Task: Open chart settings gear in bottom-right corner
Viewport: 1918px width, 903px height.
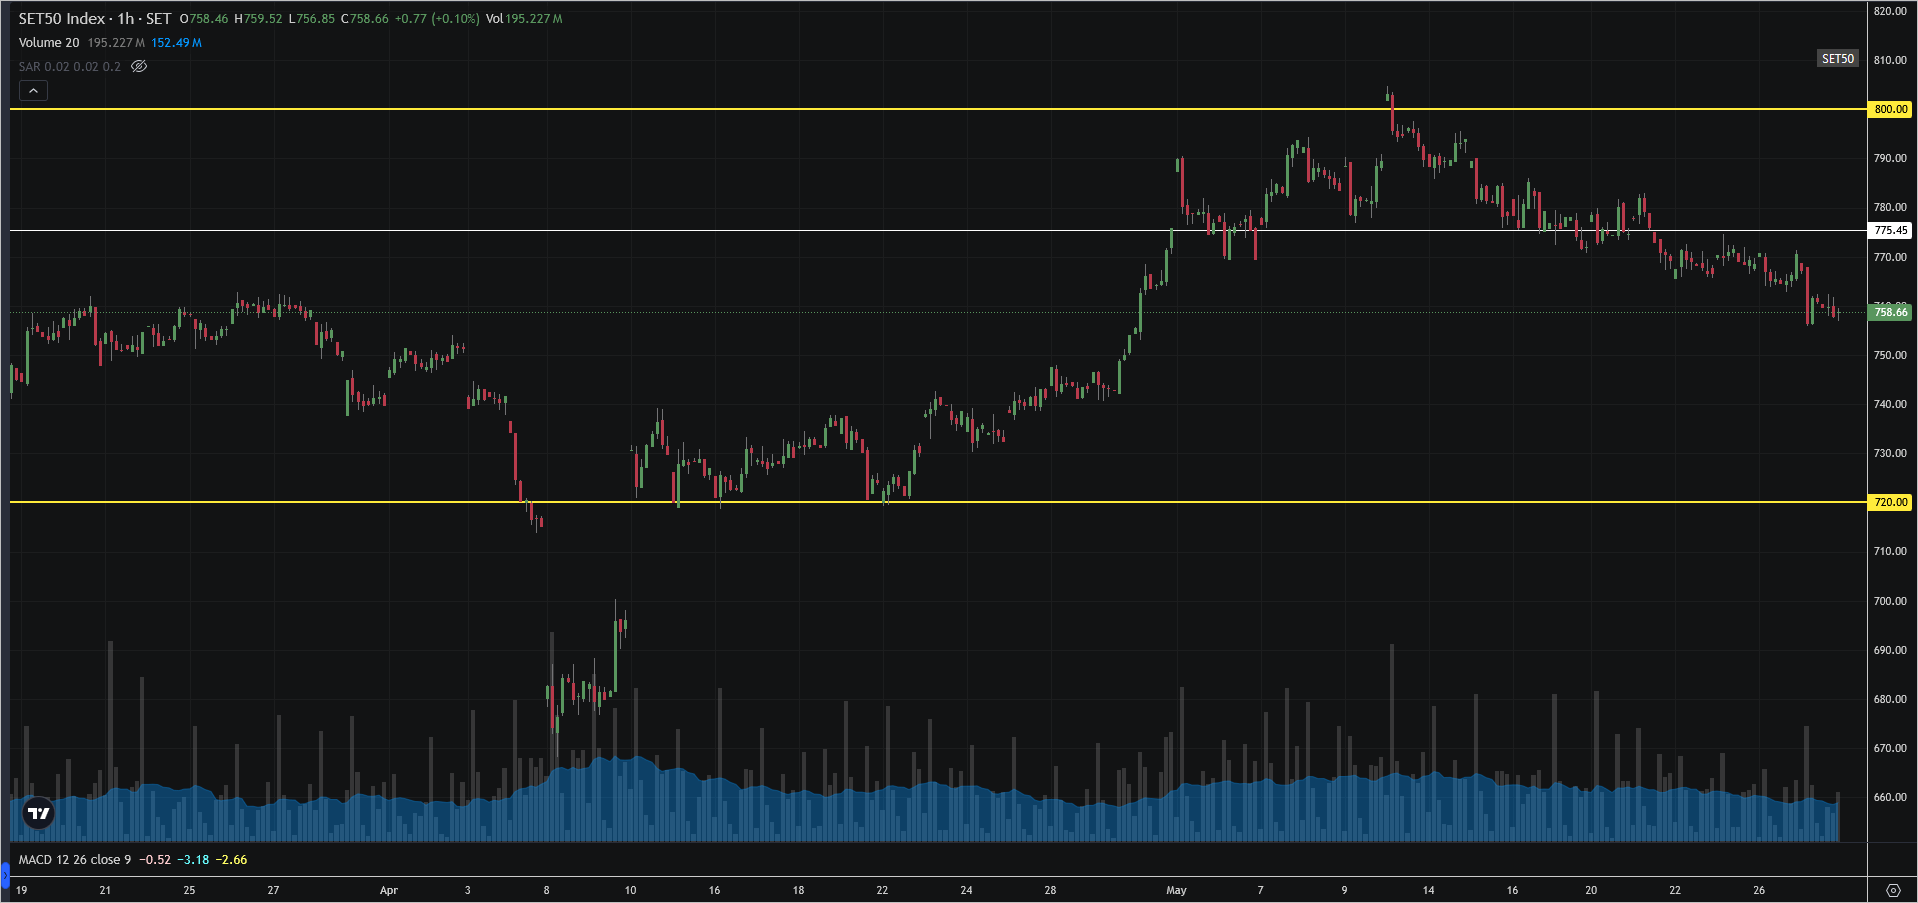Action: 1892,890
